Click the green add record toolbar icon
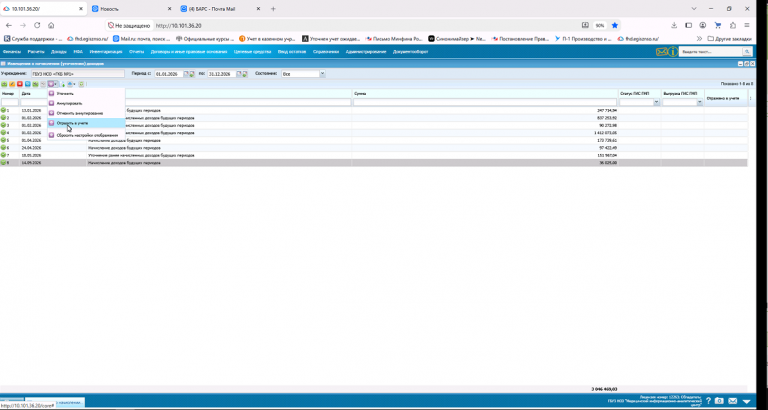 pyautogui.click(x=4, y=84)
